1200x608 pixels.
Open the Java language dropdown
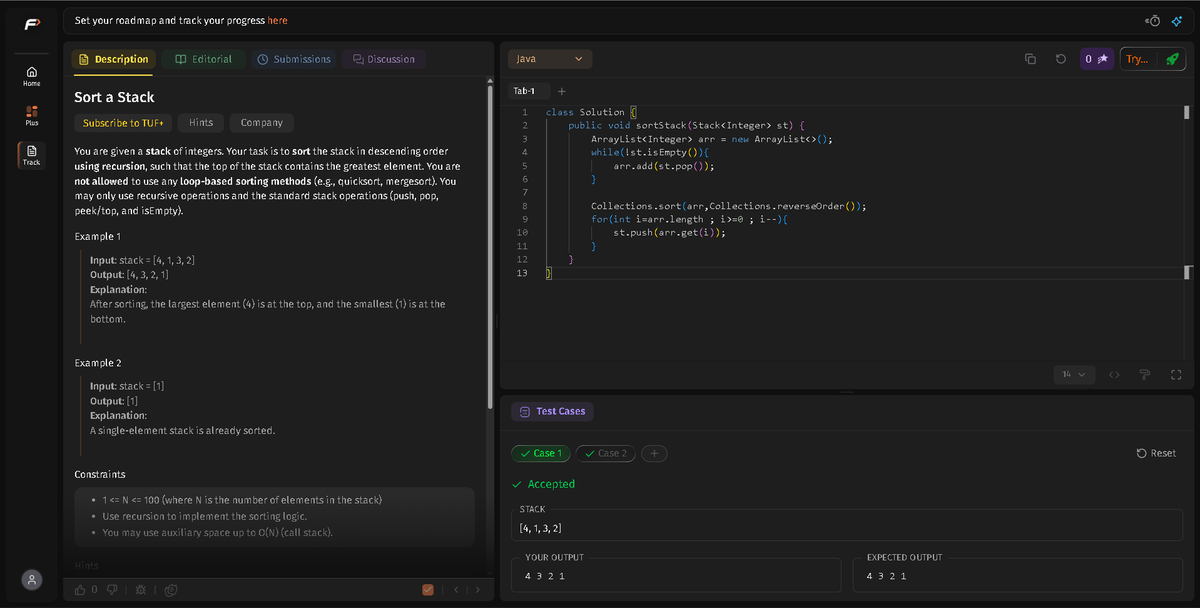550,59
